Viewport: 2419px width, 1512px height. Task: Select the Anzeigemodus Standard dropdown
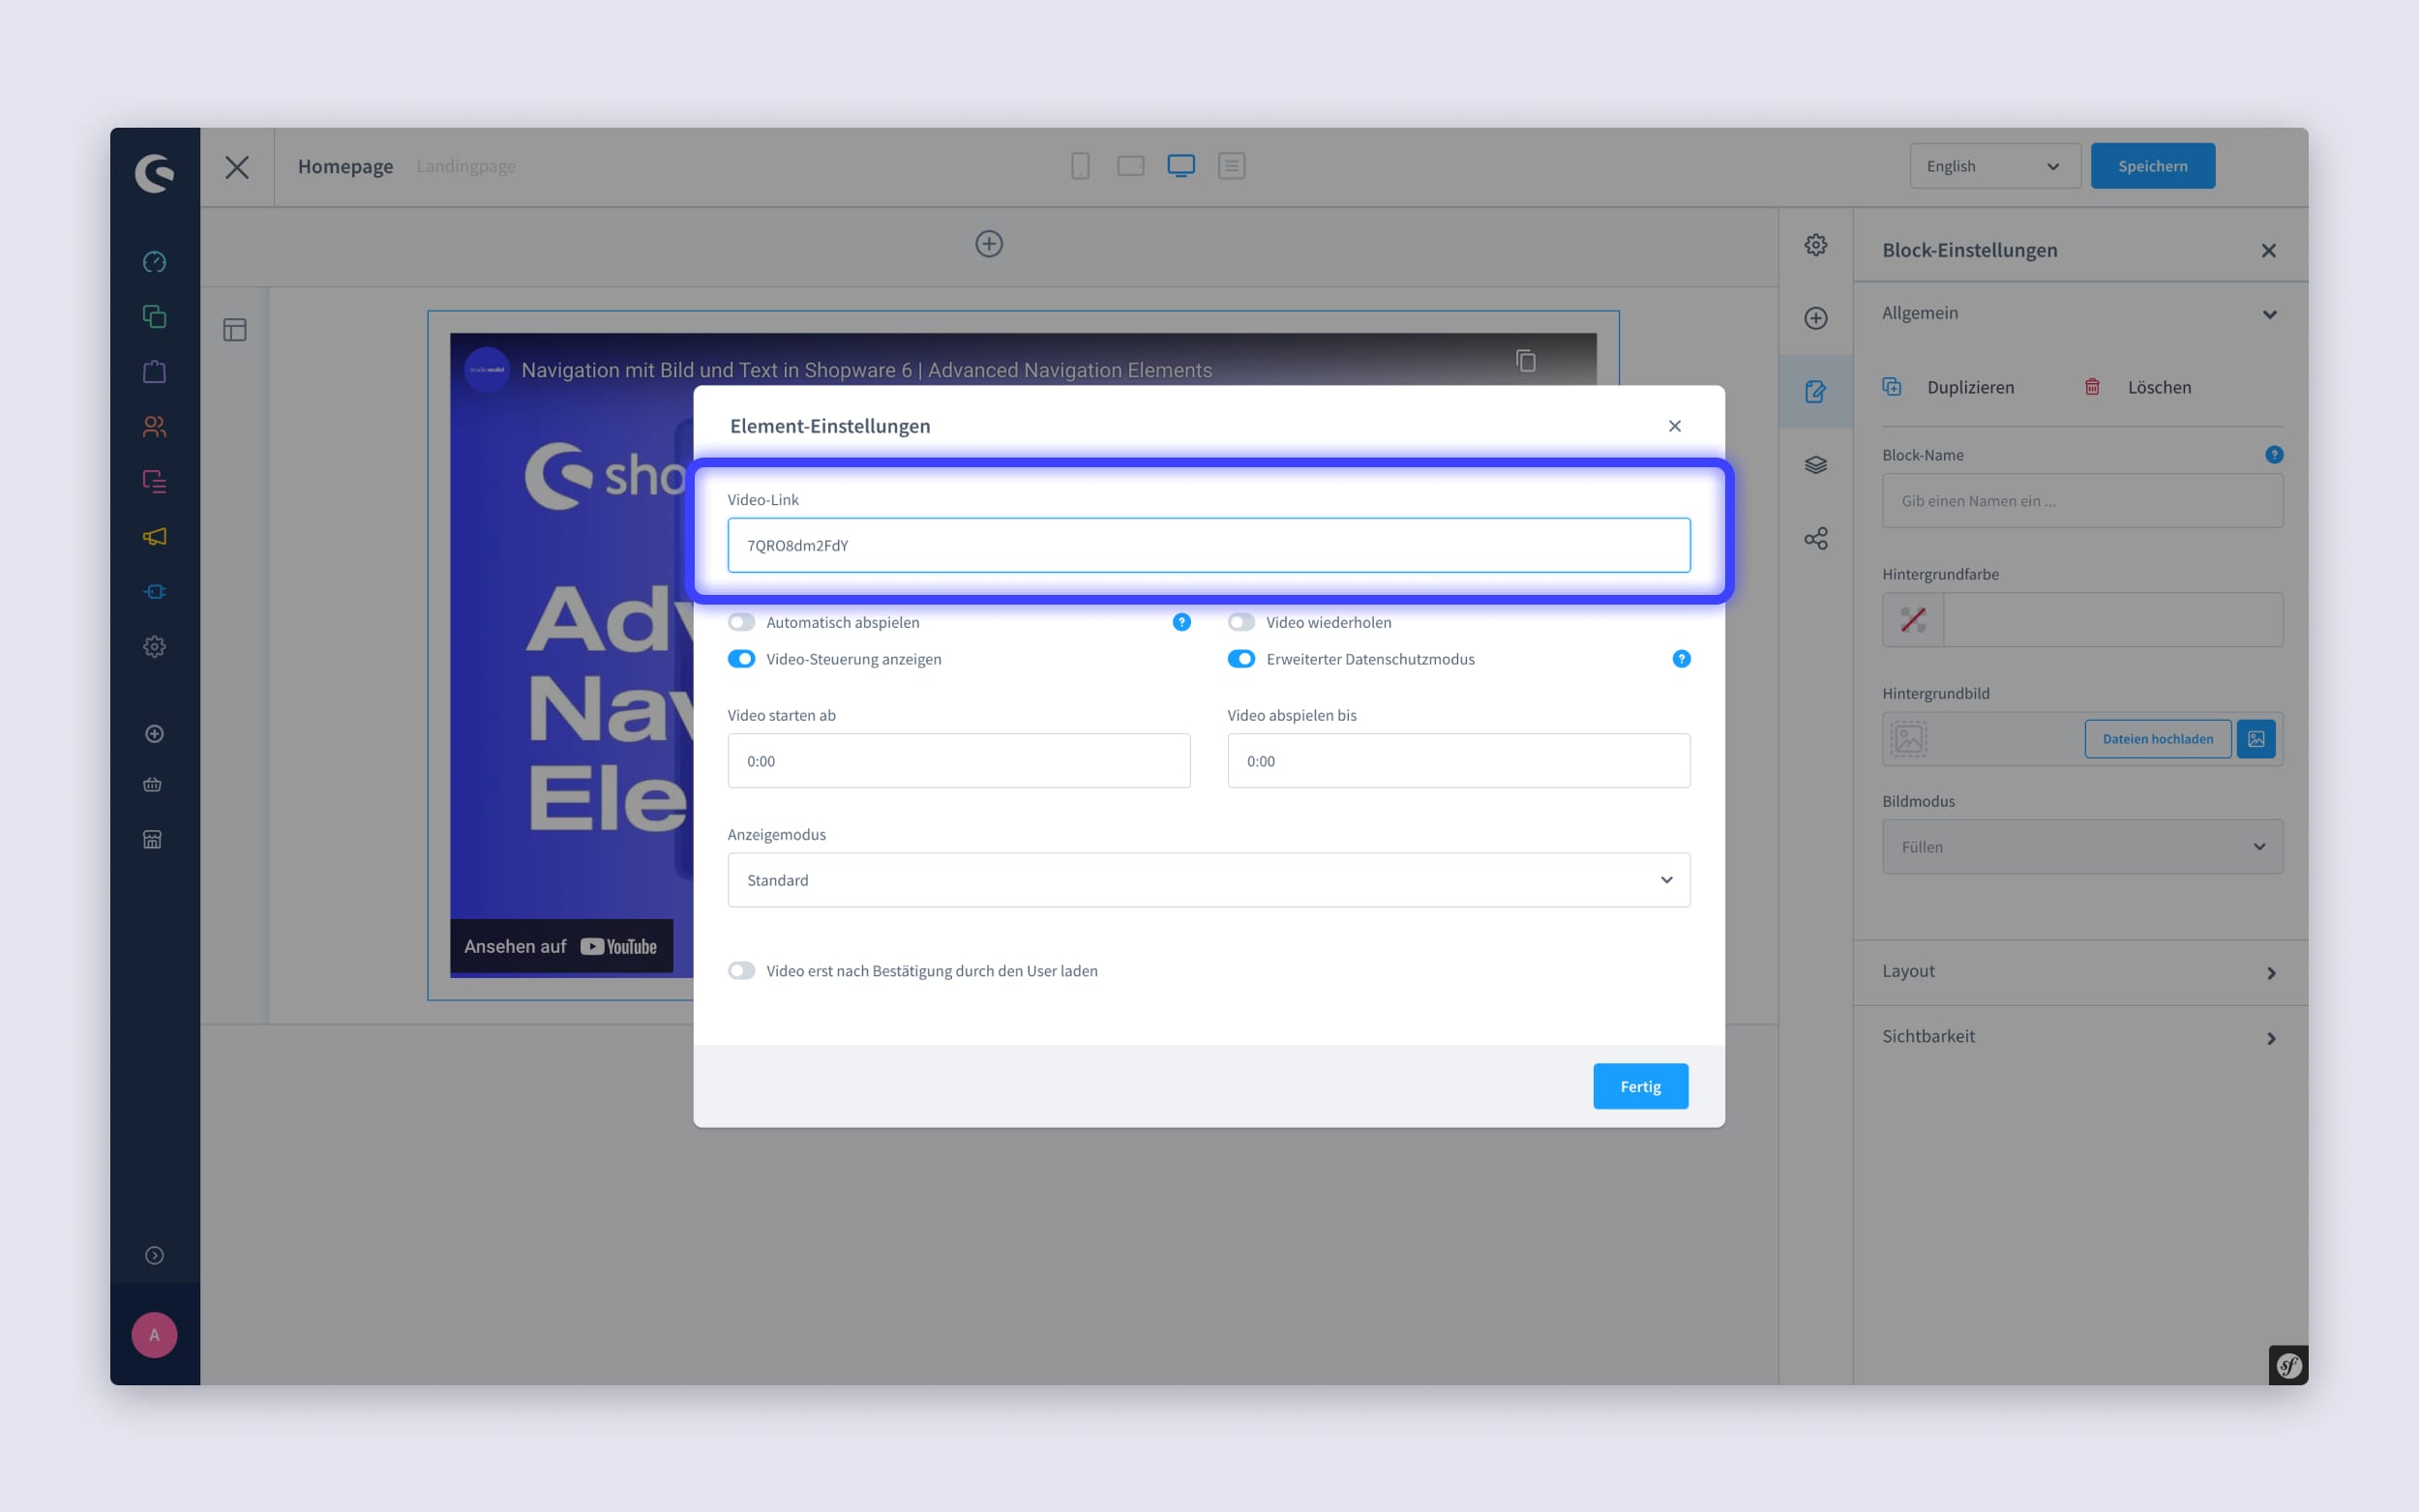[1209, 878]
